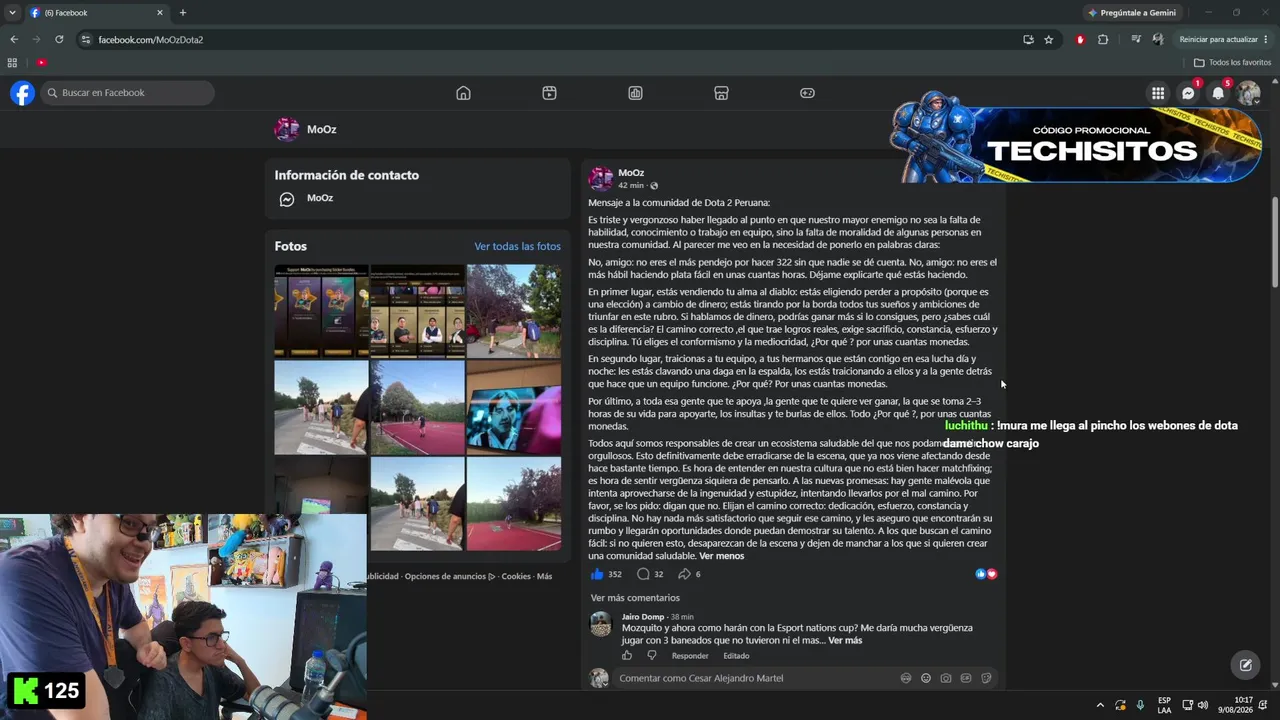Go back to the previous page
The height and width of the screenshot is (720, 1280).
click(x=14, y=40)
